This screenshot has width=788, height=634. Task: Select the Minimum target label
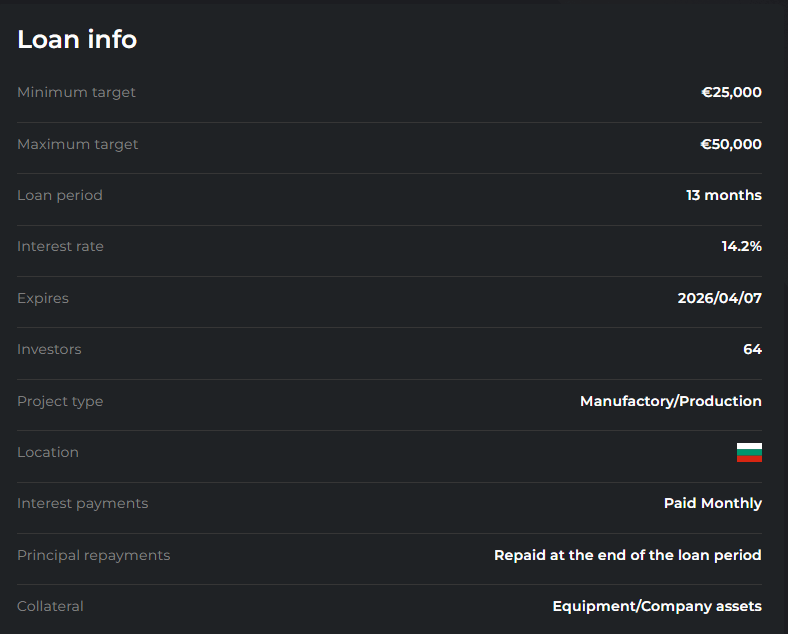pyautogui.click(x=76, y=92)
